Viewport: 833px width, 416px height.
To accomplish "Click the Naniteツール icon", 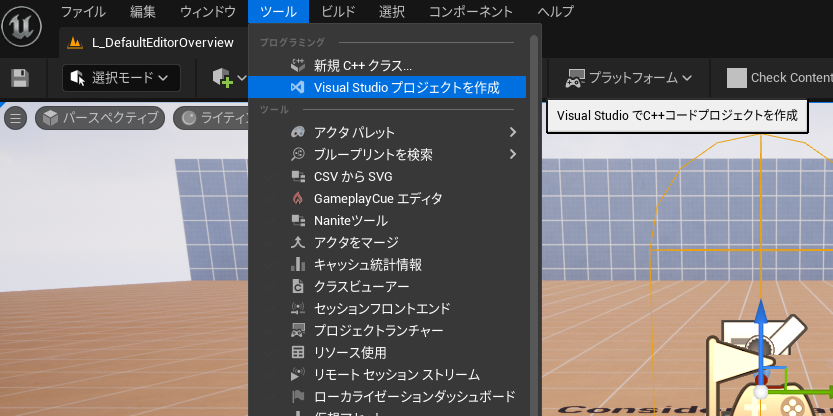I will [x=298, y=220].
